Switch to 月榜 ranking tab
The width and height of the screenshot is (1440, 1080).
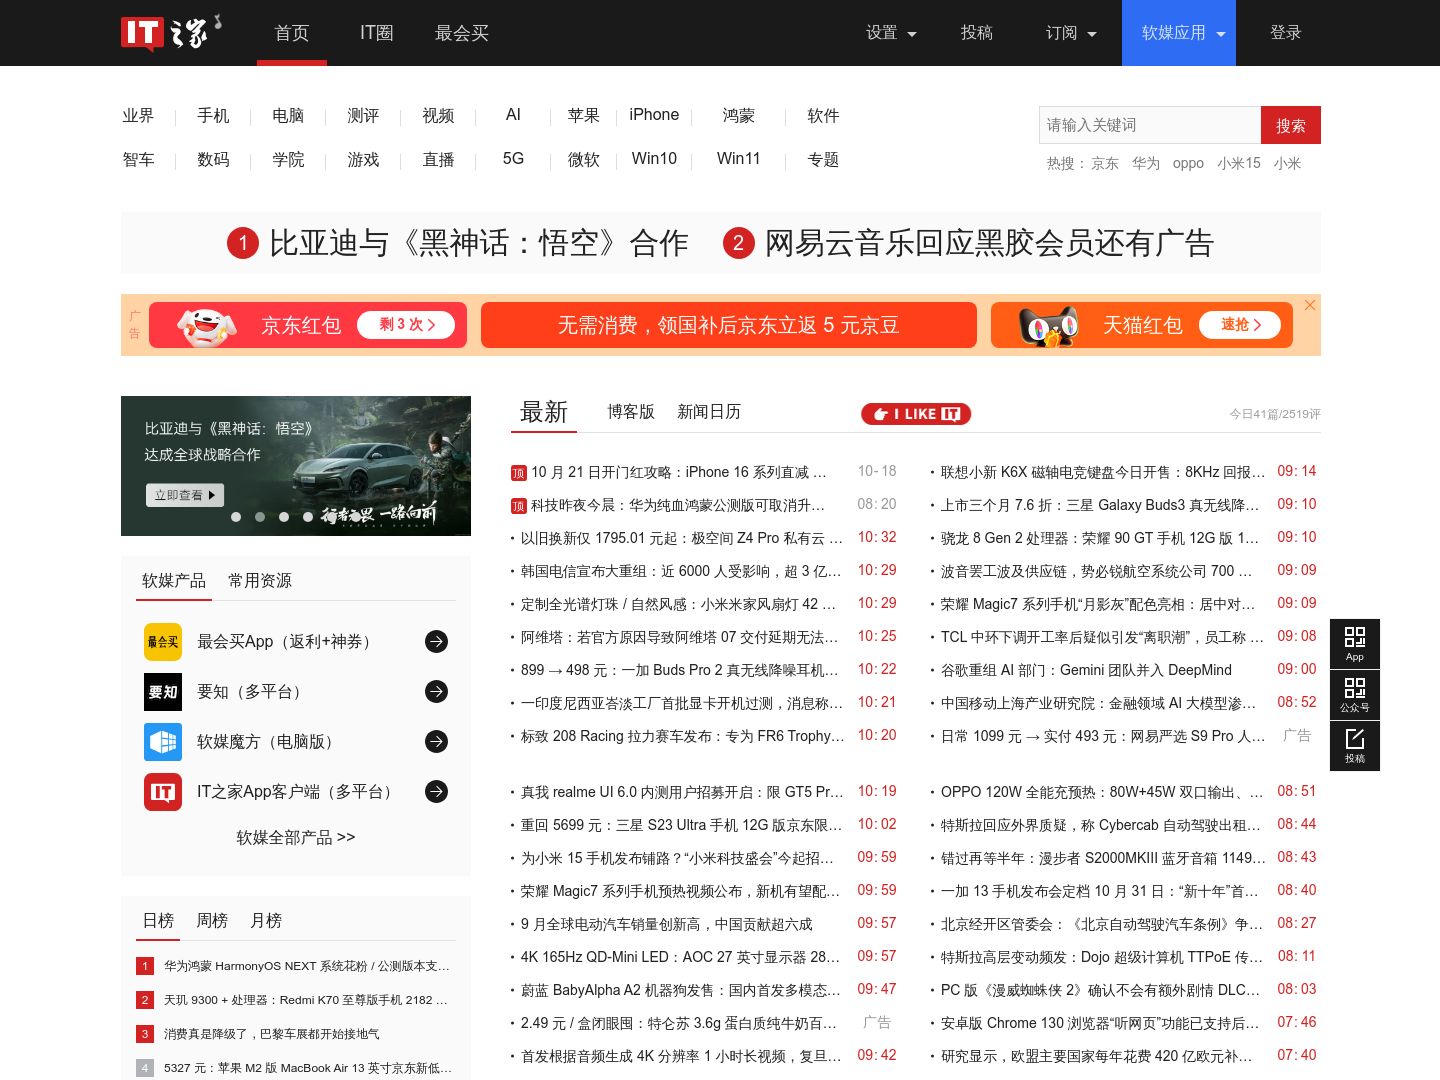click(x=266, y=921)
